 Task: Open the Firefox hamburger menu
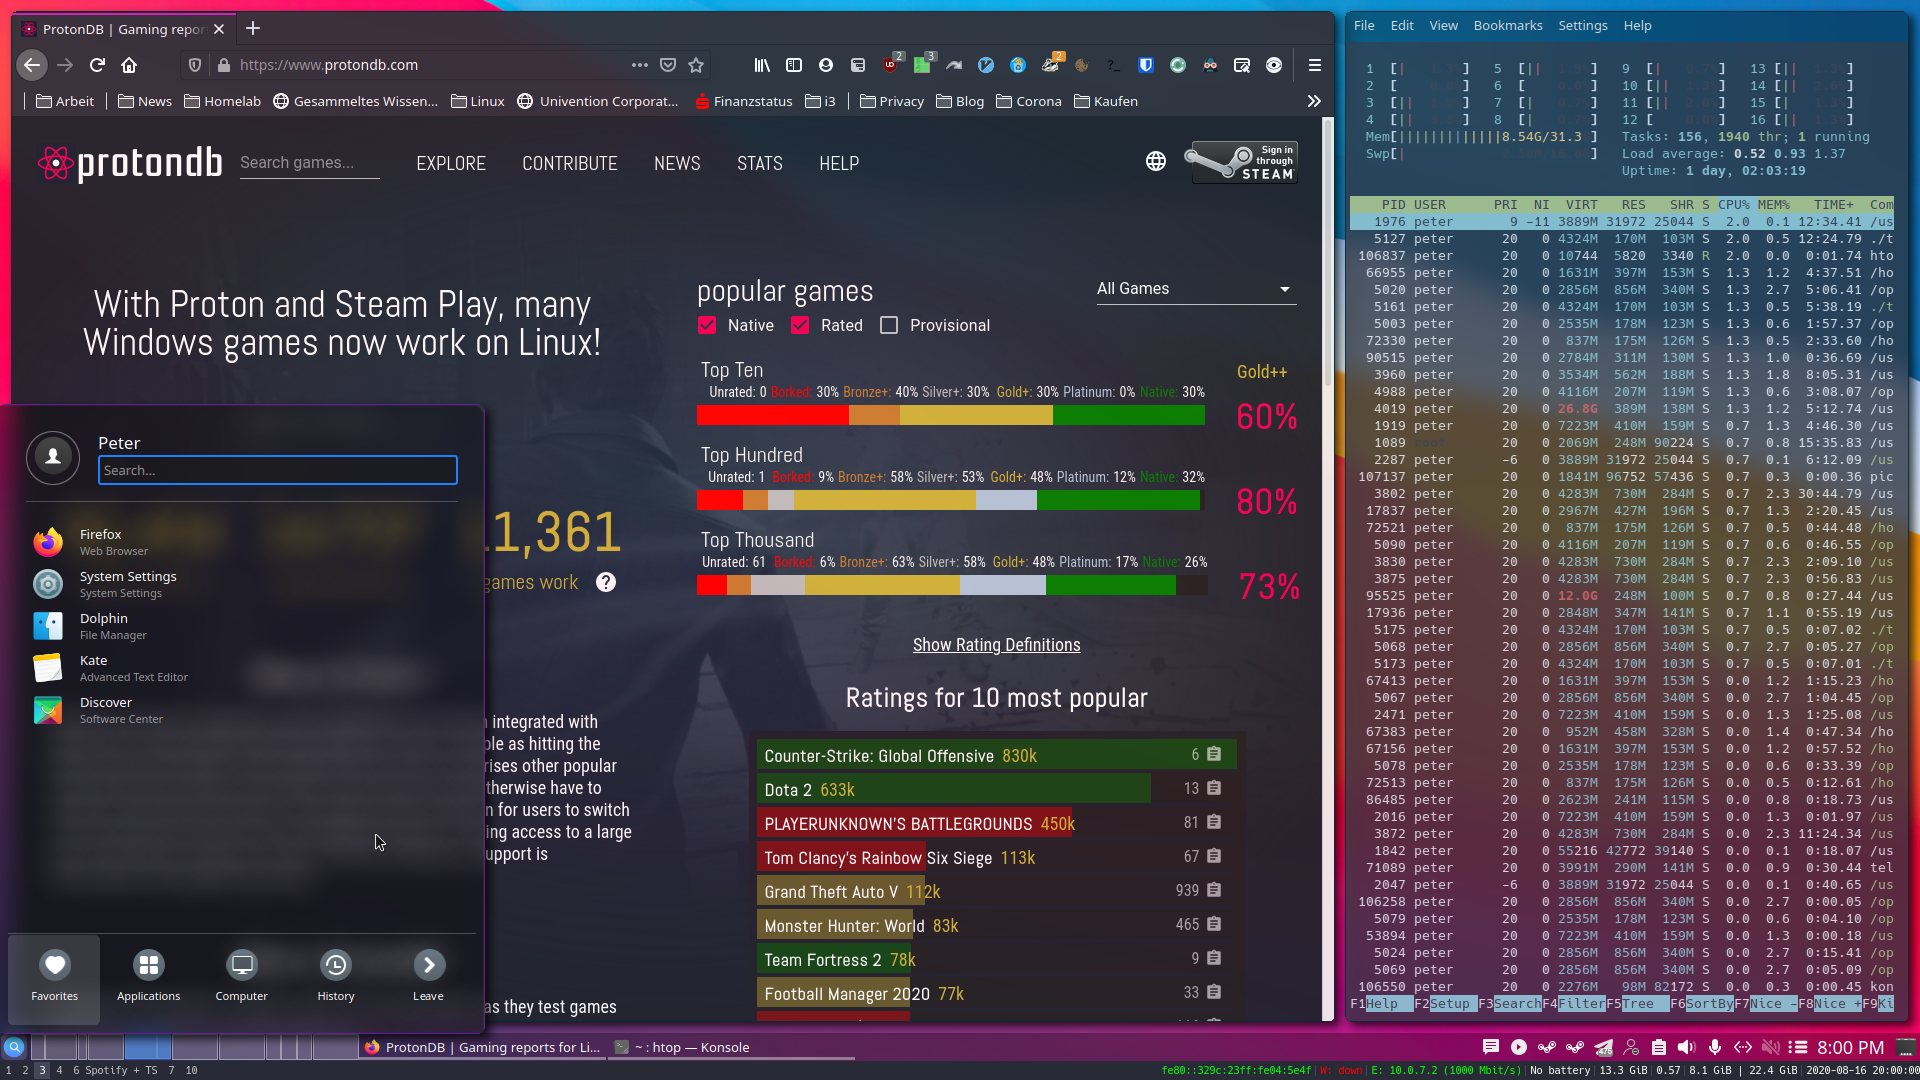pos(1315,65)
